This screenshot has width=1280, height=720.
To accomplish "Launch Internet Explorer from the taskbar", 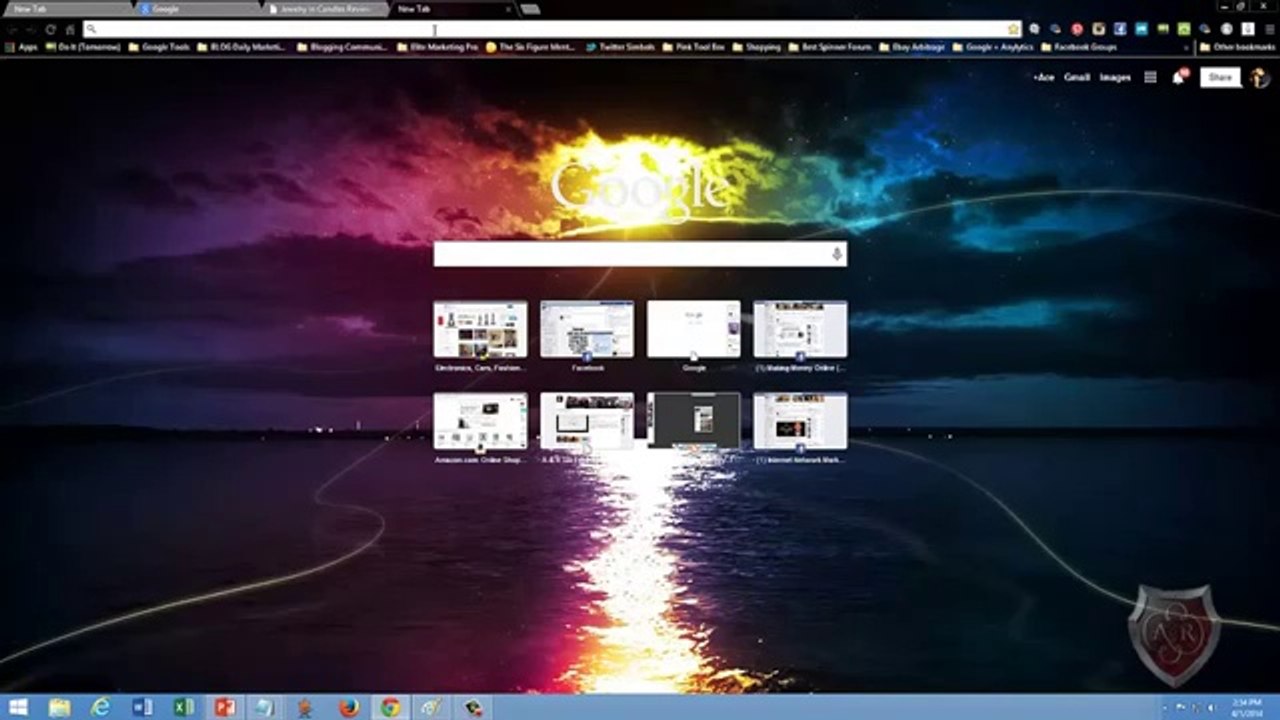I will tap(100, 707).
